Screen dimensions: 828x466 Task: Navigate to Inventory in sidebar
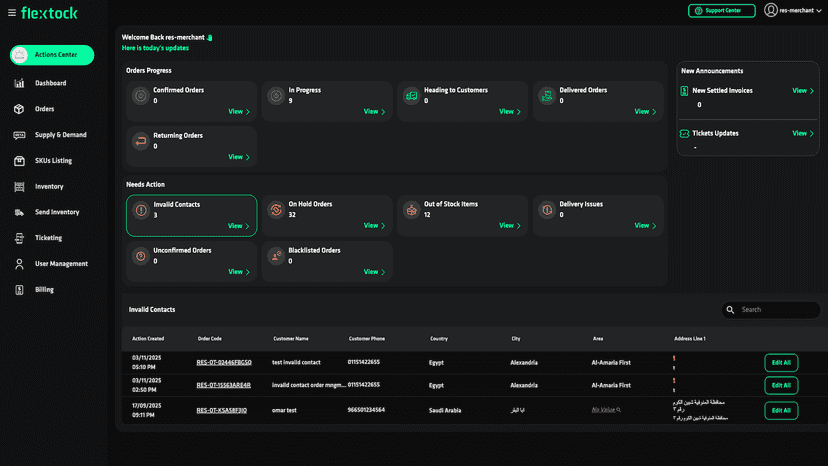(49, 187)
